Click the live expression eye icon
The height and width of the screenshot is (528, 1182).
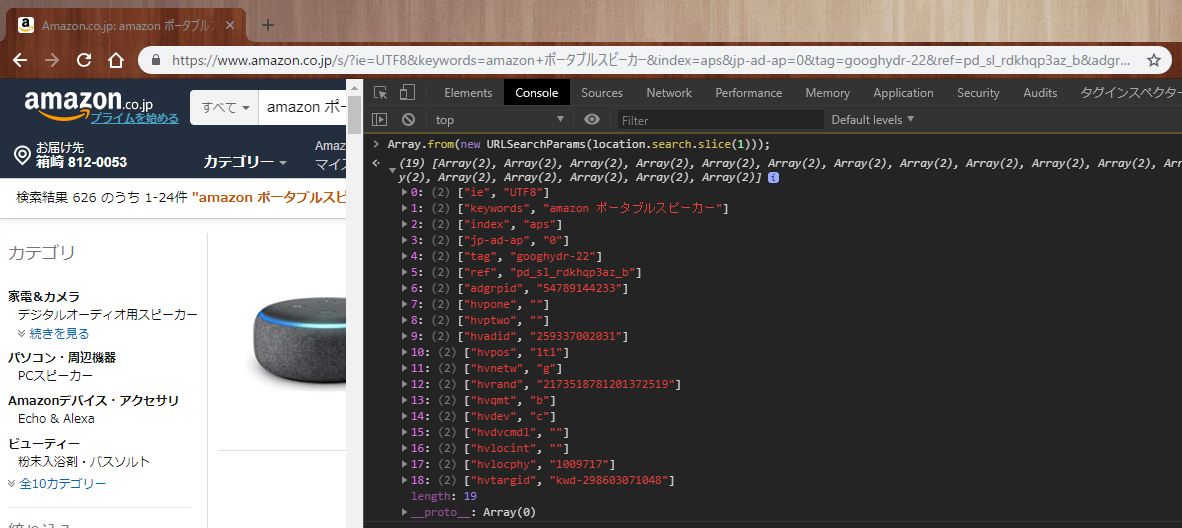[x=591, y=120]
